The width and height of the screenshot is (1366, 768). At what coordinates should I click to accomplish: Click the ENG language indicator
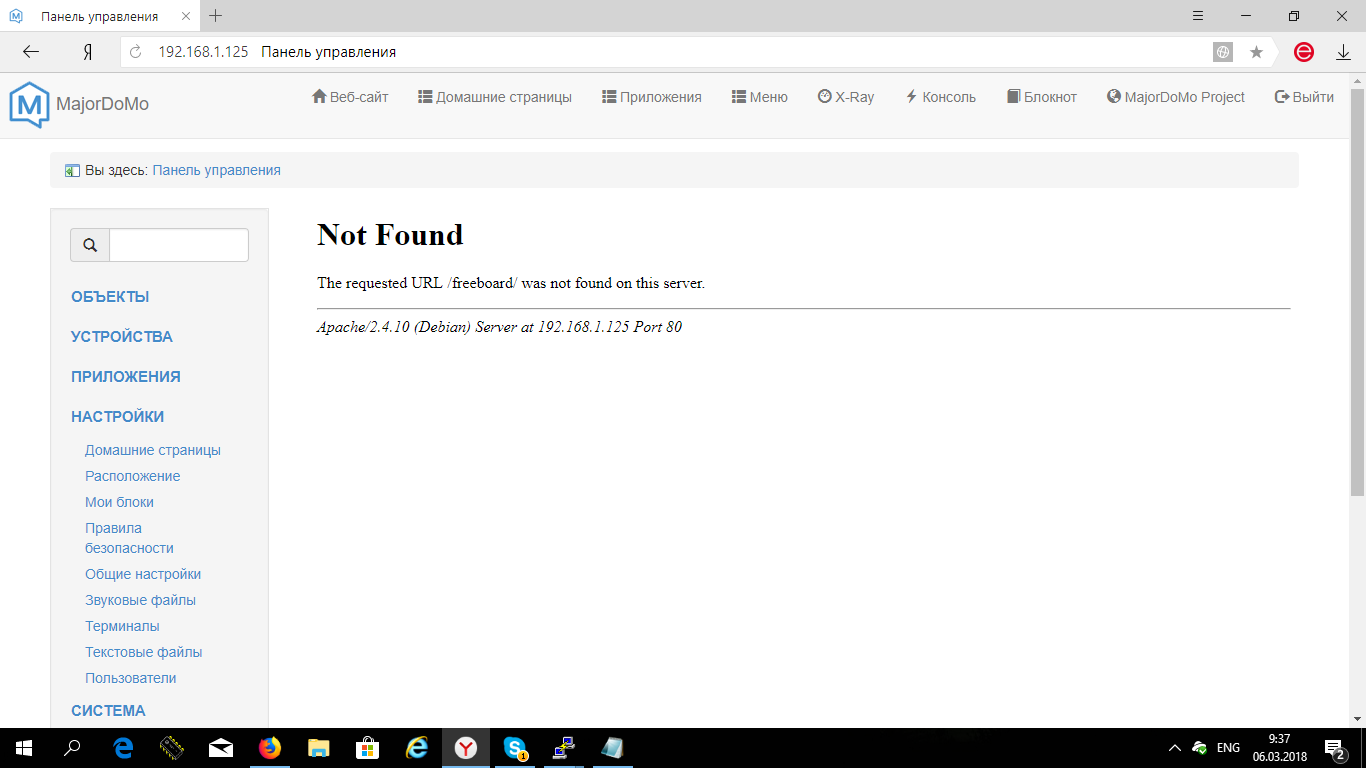point(1228,748)
